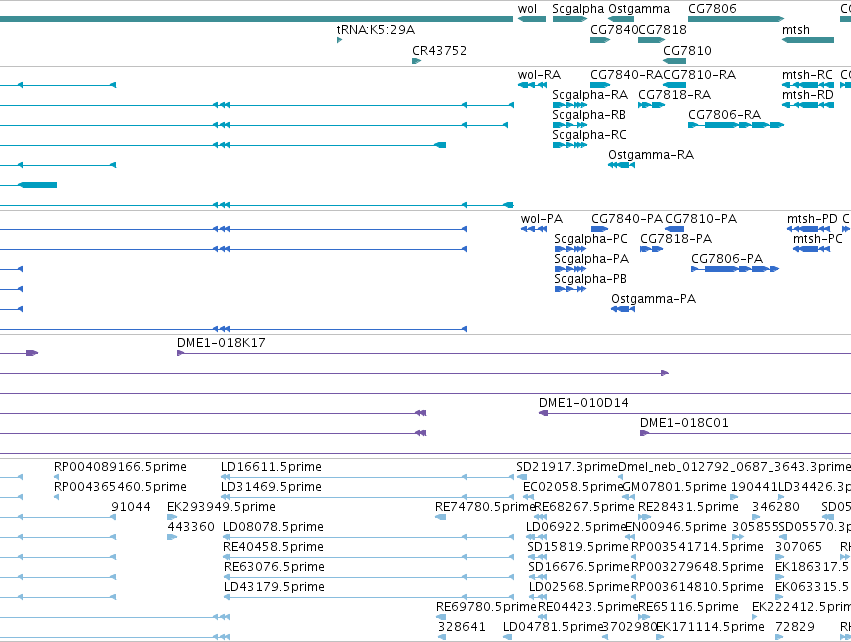Select the RP003541714.5prime EST label
Viewport: 851px width, 642px height.
(x=697, y=548)
